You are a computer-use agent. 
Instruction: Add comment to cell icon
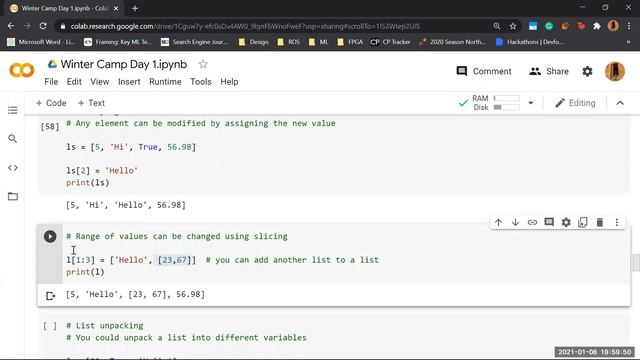pyautogui.click(x=549, y=222)
